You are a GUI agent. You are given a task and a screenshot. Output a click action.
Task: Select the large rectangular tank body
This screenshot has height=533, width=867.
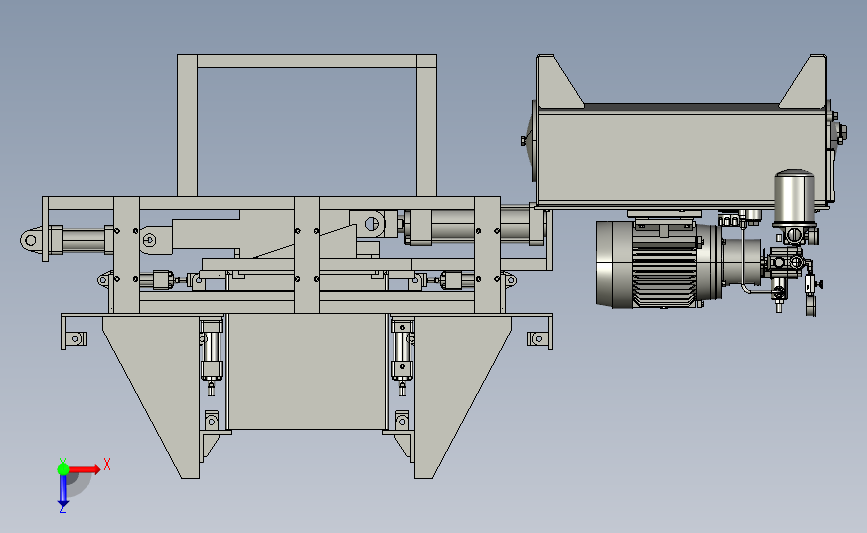[682, 157]
